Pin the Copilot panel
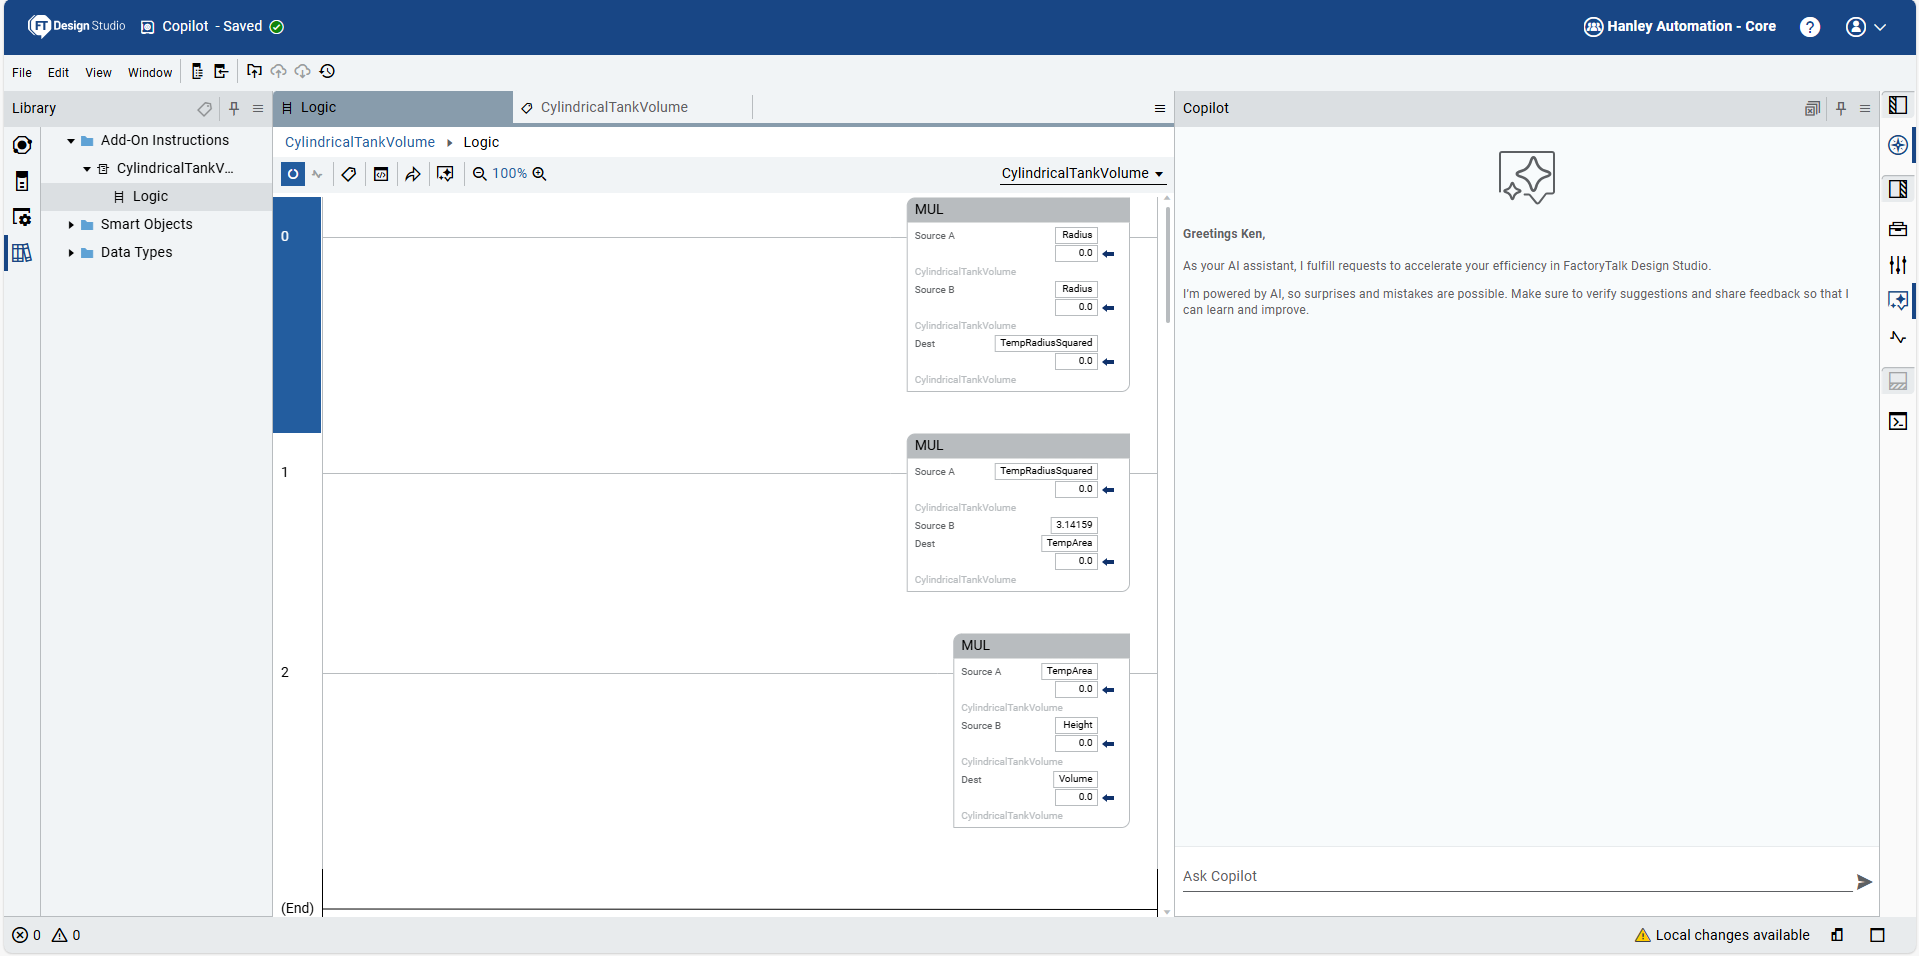The image size is (1919, 956). pos(1841,108)
